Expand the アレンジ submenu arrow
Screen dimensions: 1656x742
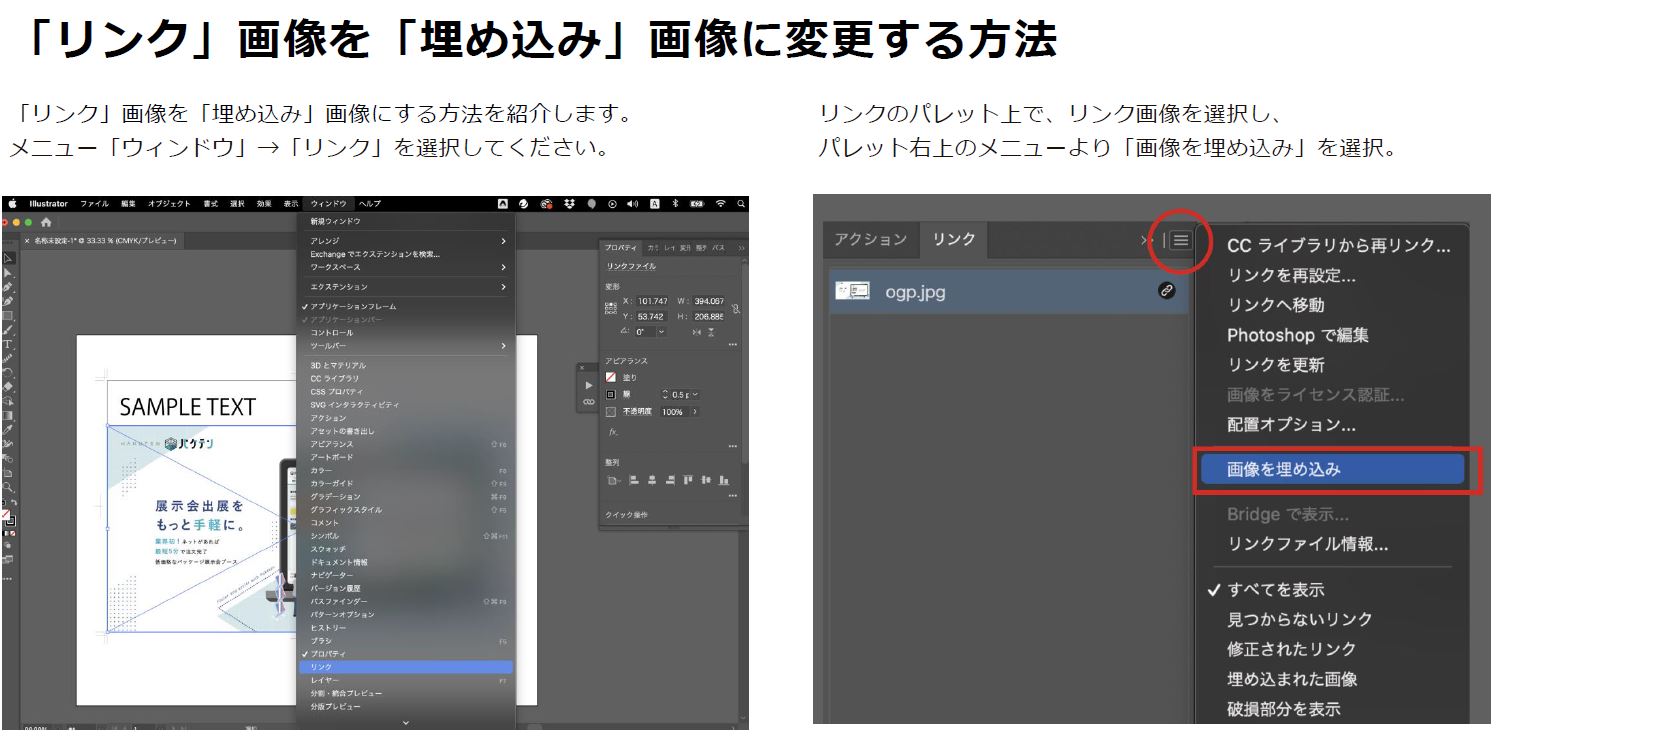coord(503,241)
